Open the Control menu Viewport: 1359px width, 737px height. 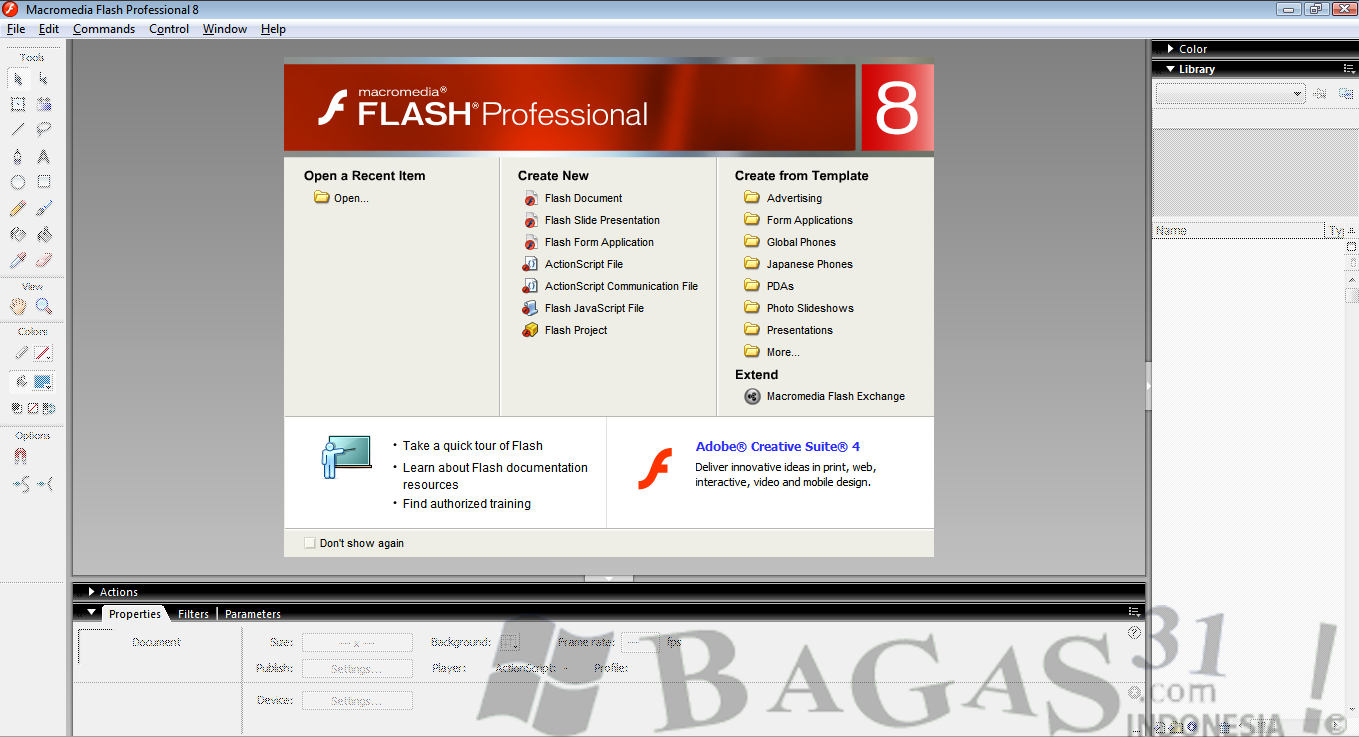169,29
